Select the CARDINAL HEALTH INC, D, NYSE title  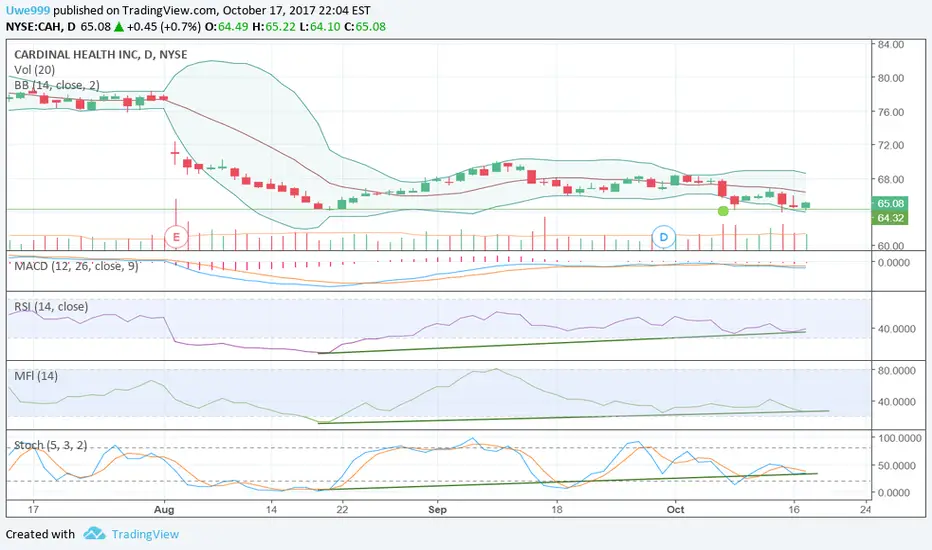[100, 55]
